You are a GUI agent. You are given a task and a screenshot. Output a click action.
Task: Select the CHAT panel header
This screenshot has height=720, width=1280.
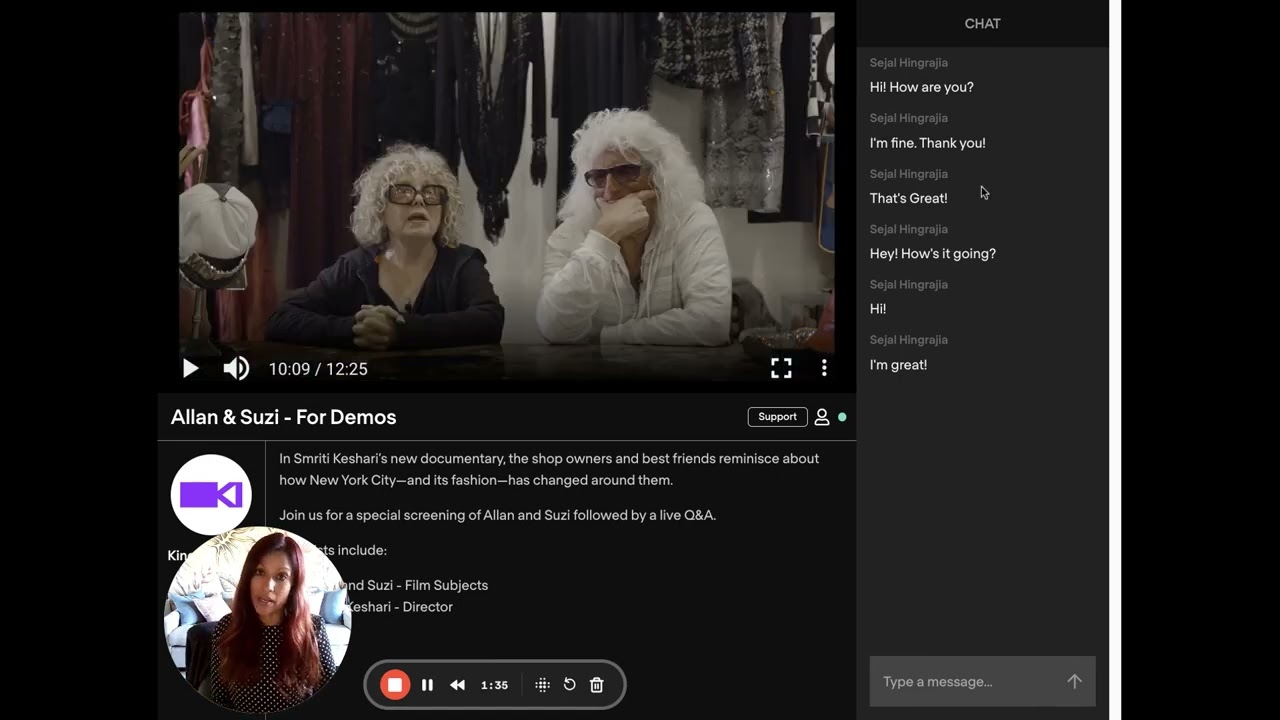pos(982,23)
